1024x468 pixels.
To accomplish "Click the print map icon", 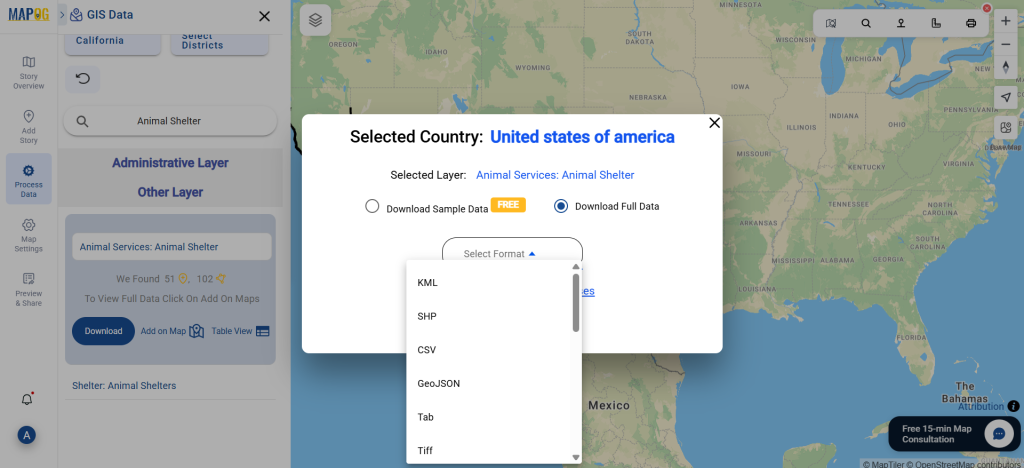I will (970, 23).
